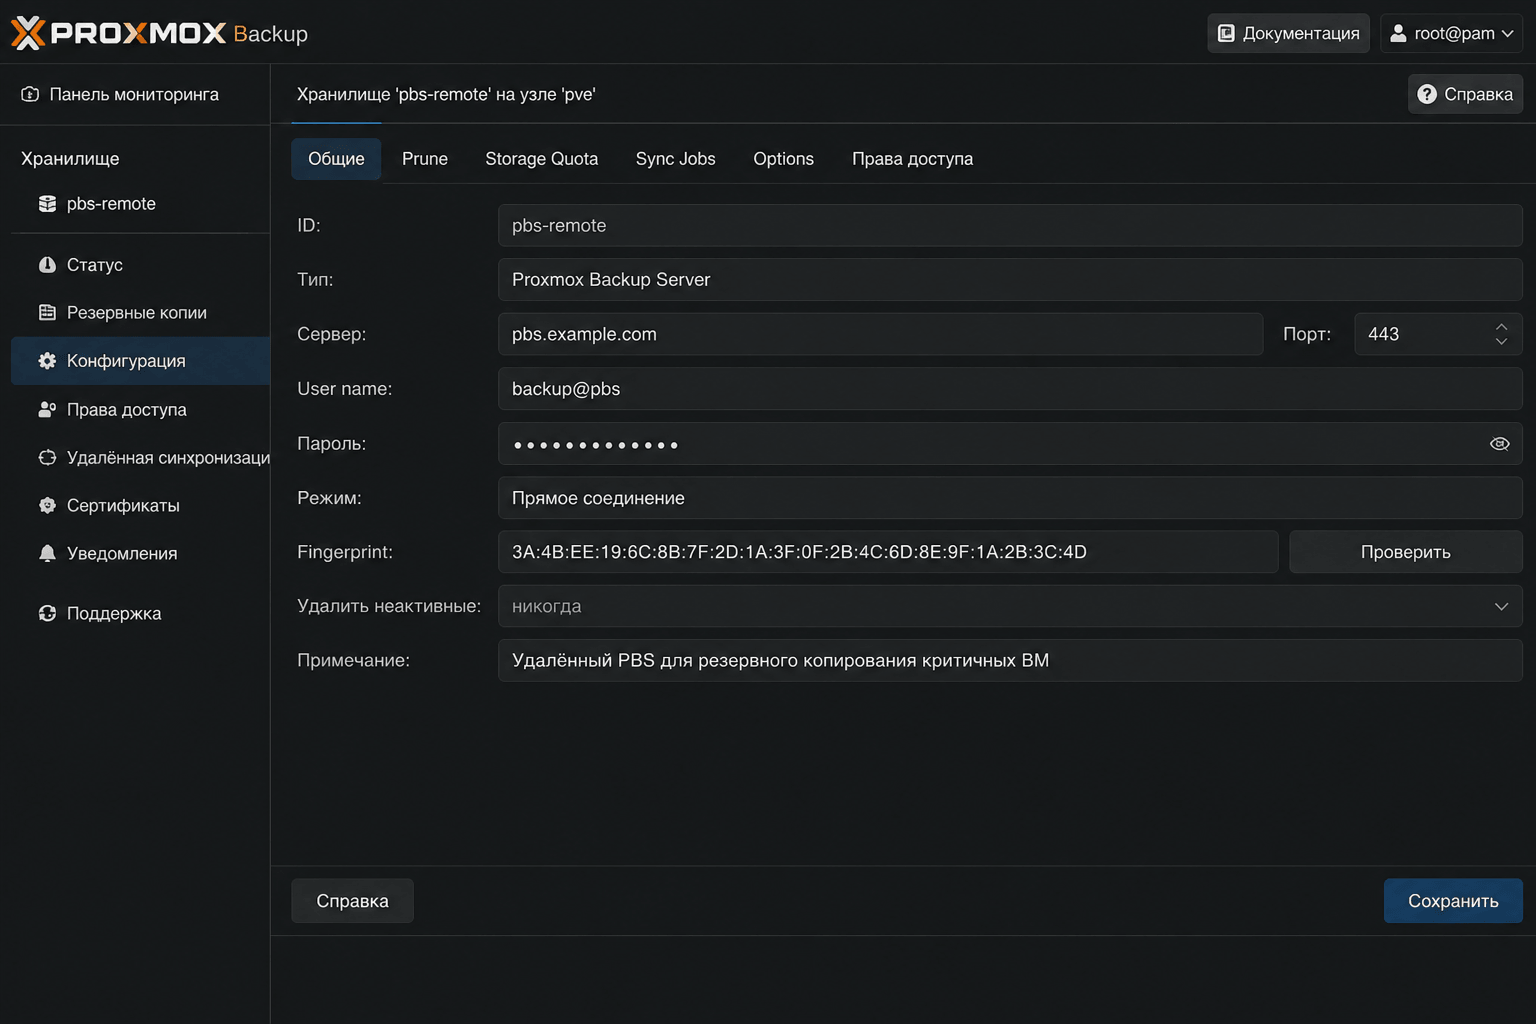Click the question mark icon in top Справка
The height and width of the screenshot is (1024, 1536).
[x=1427, y=94]
